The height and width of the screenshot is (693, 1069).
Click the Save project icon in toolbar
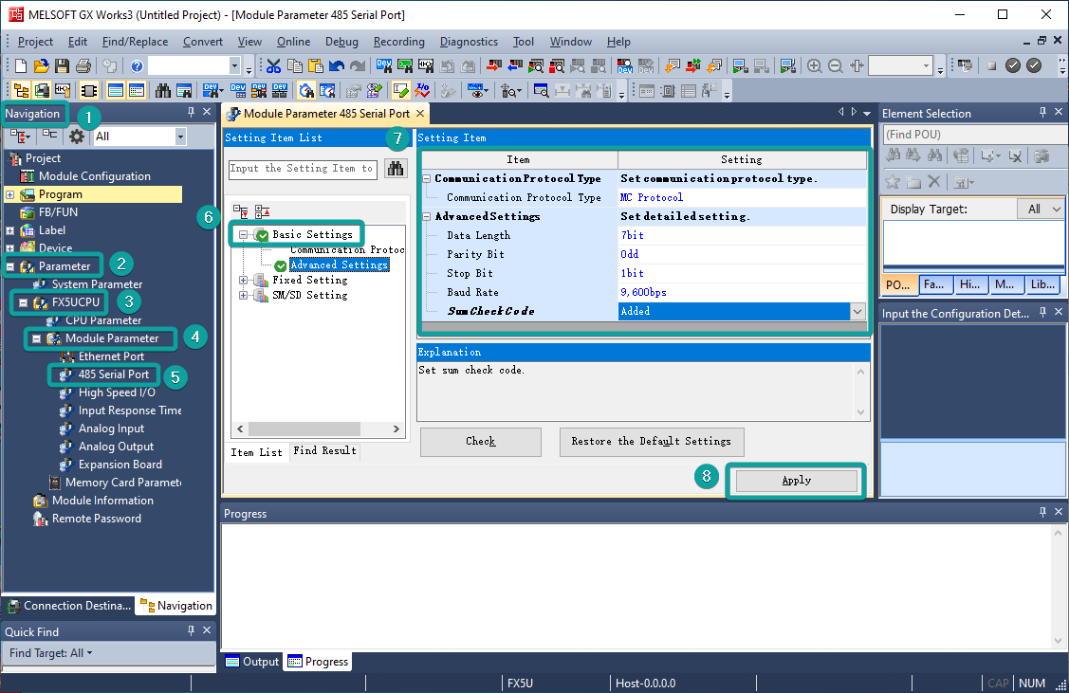click(62, 66)
